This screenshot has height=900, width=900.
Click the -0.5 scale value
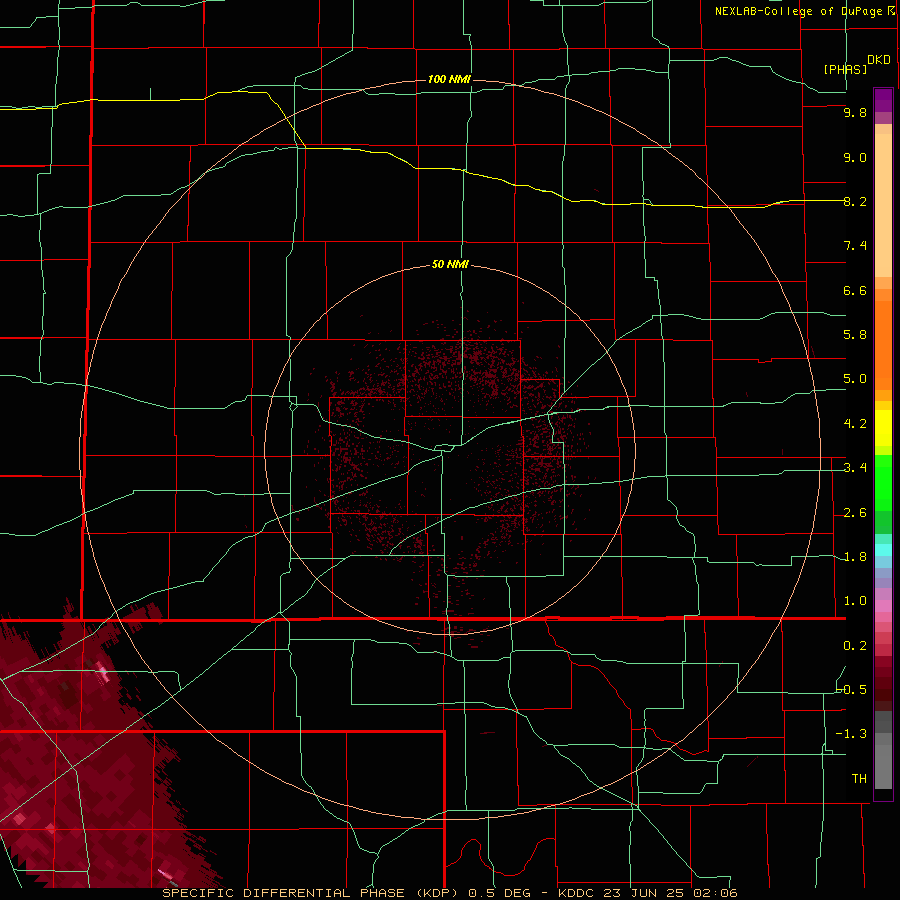coord(852,689)
